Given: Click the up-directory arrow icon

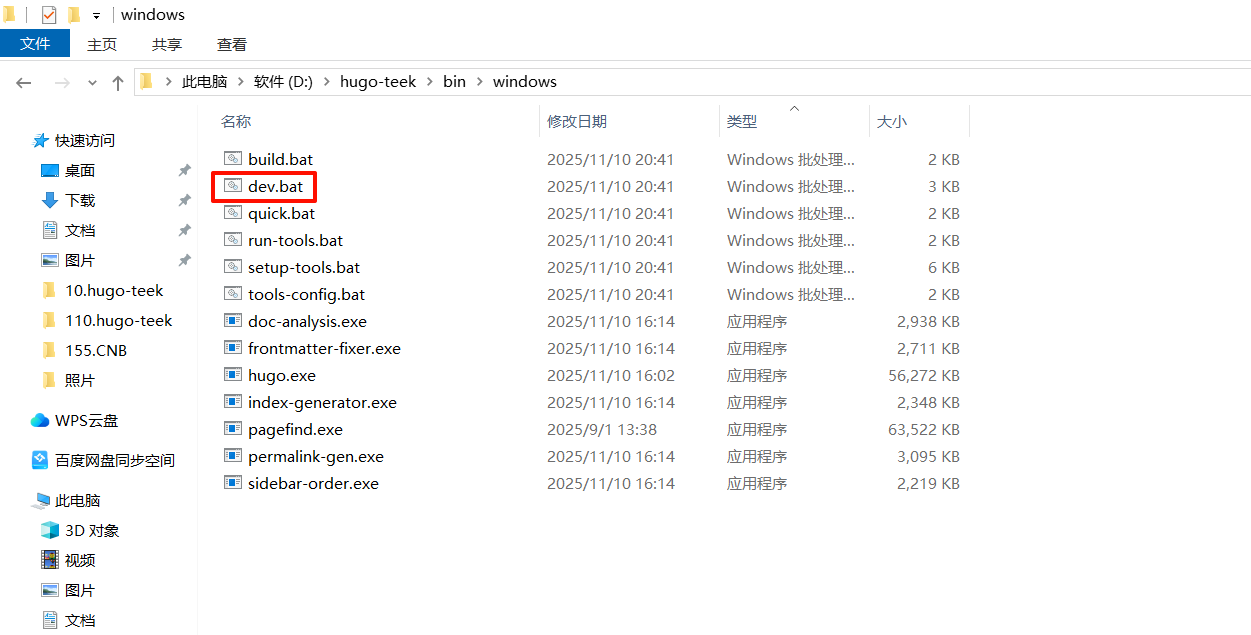Looking at the screenshot, I should point(118,82).
